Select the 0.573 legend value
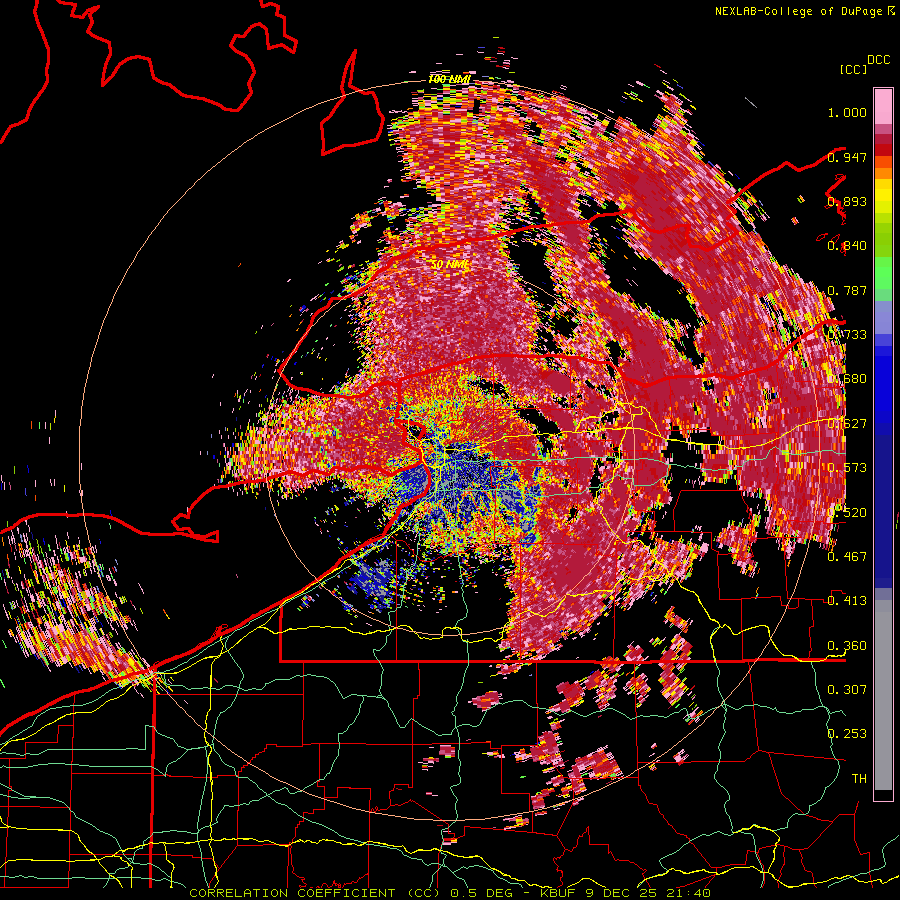The height and width of the screenshot is (900, 900). [847, 468]
